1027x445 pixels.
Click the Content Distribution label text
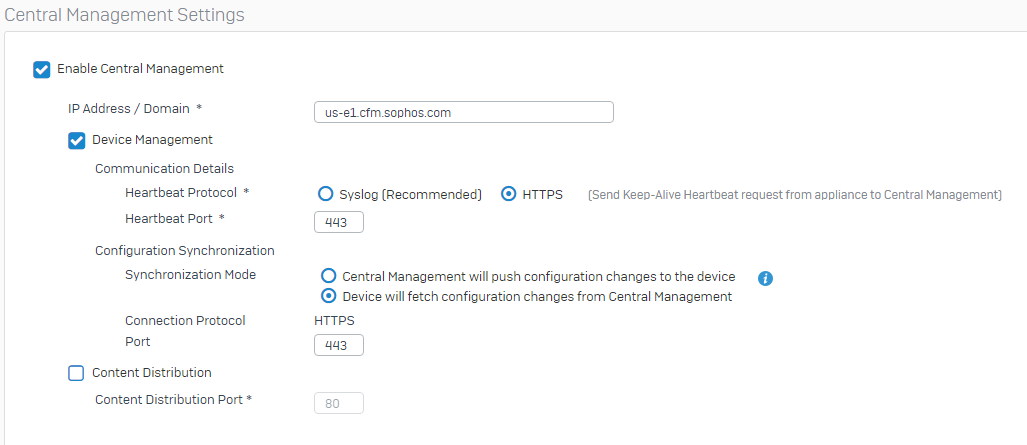(x=152, y=372)
